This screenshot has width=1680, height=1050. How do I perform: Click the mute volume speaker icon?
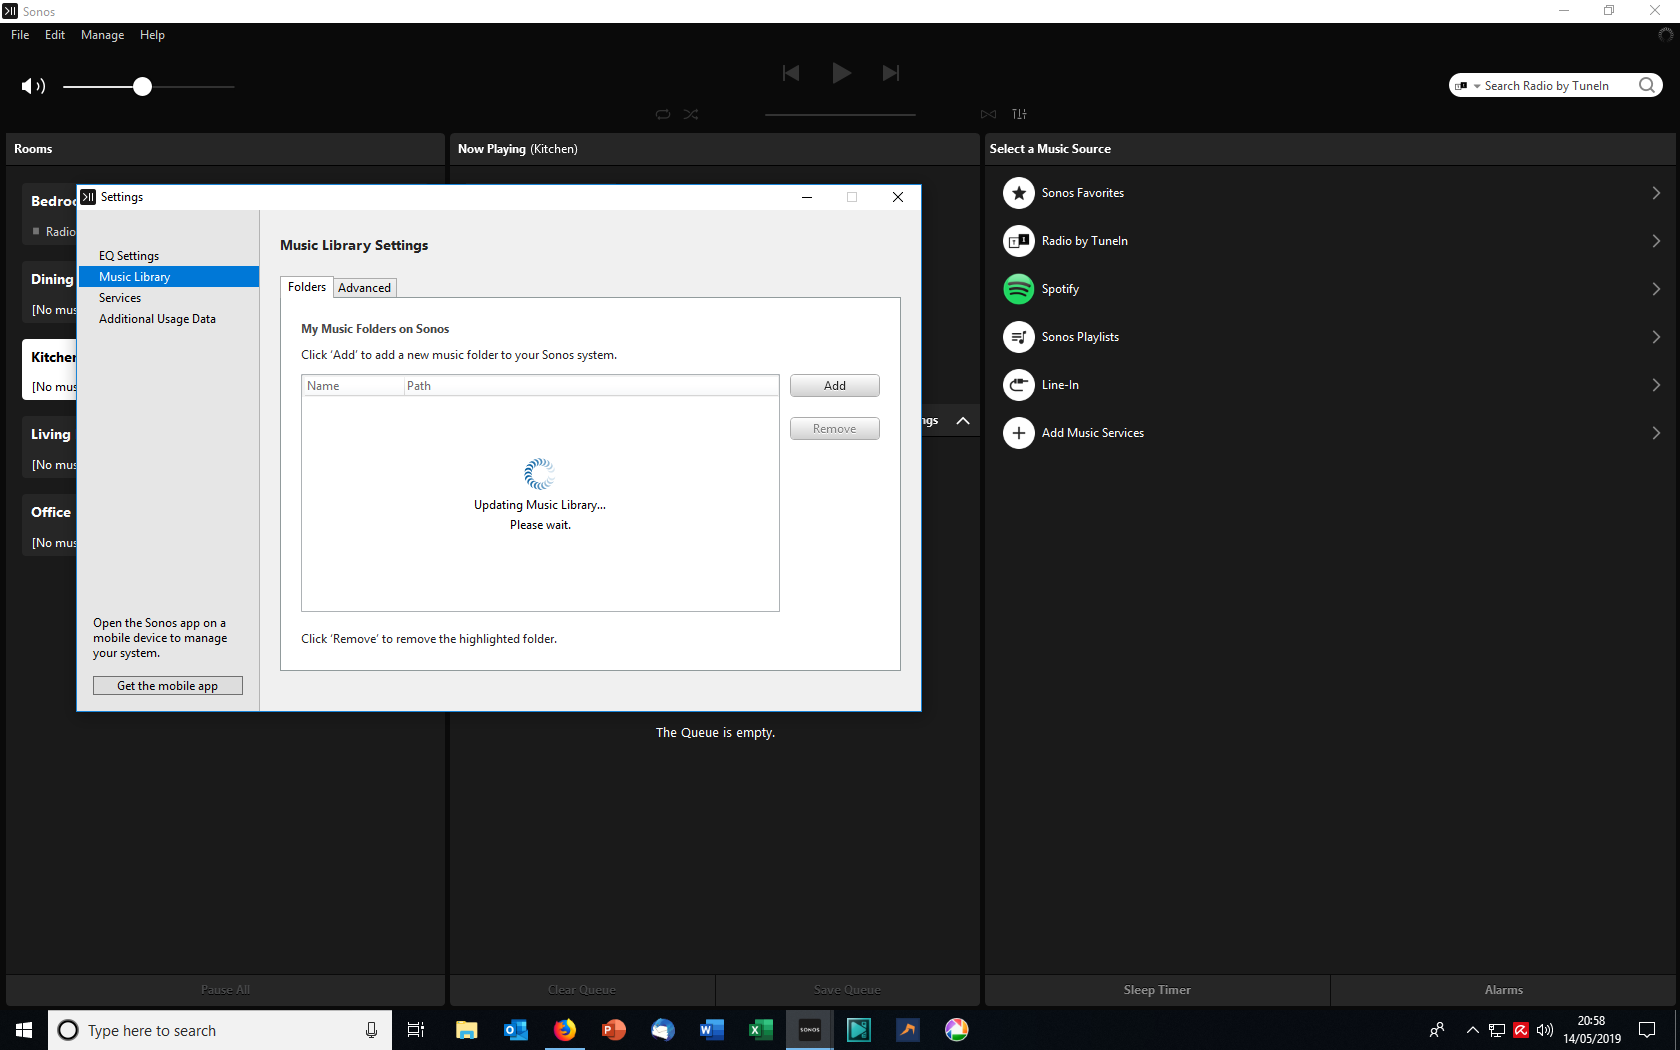pyautogui.click(x=33, y=86)
